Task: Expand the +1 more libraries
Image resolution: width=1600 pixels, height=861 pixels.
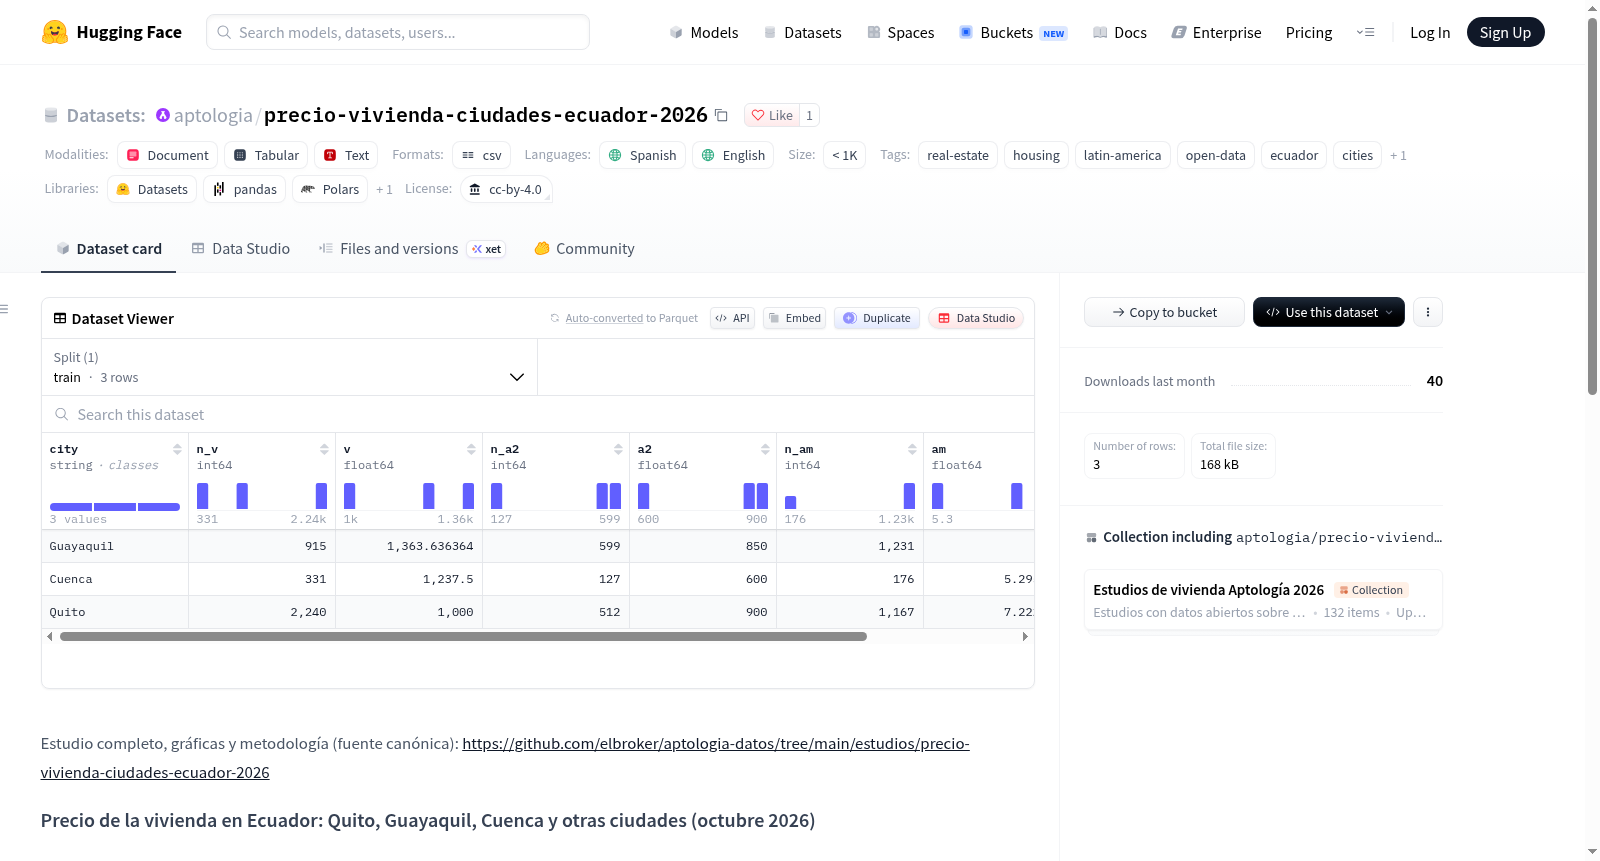Action: 384,189
